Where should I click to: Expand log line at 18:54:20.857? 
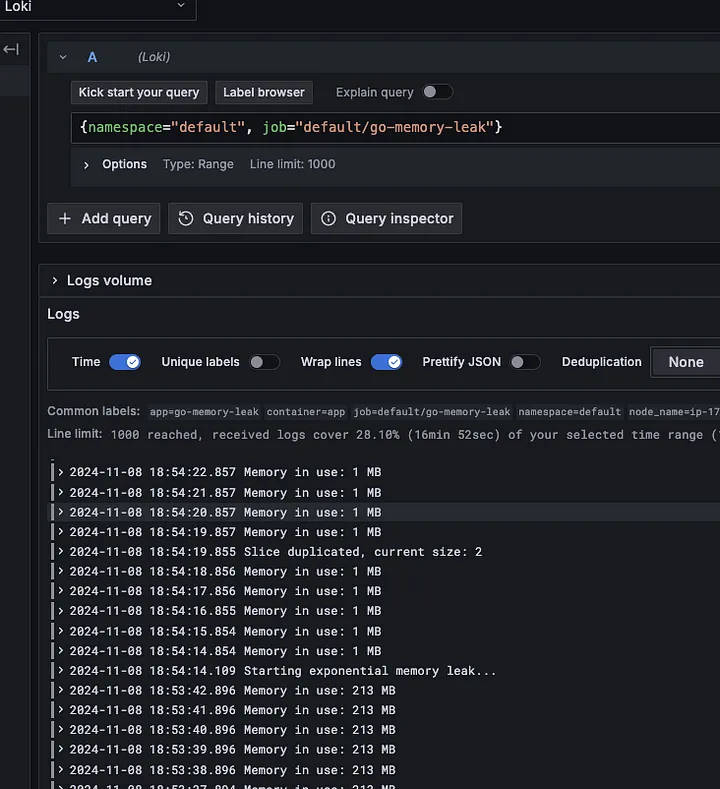(x=61, y=512)
